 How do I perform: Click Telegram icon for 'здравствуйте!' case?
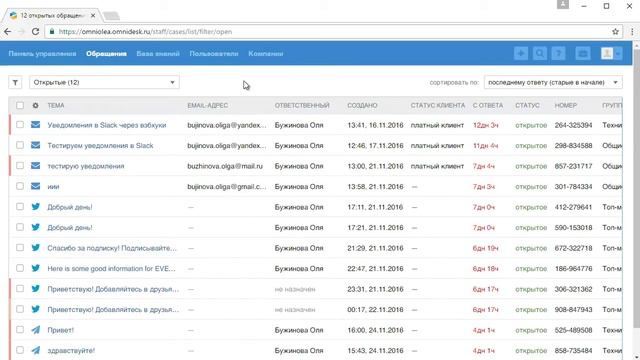click(x=36, y=350)
